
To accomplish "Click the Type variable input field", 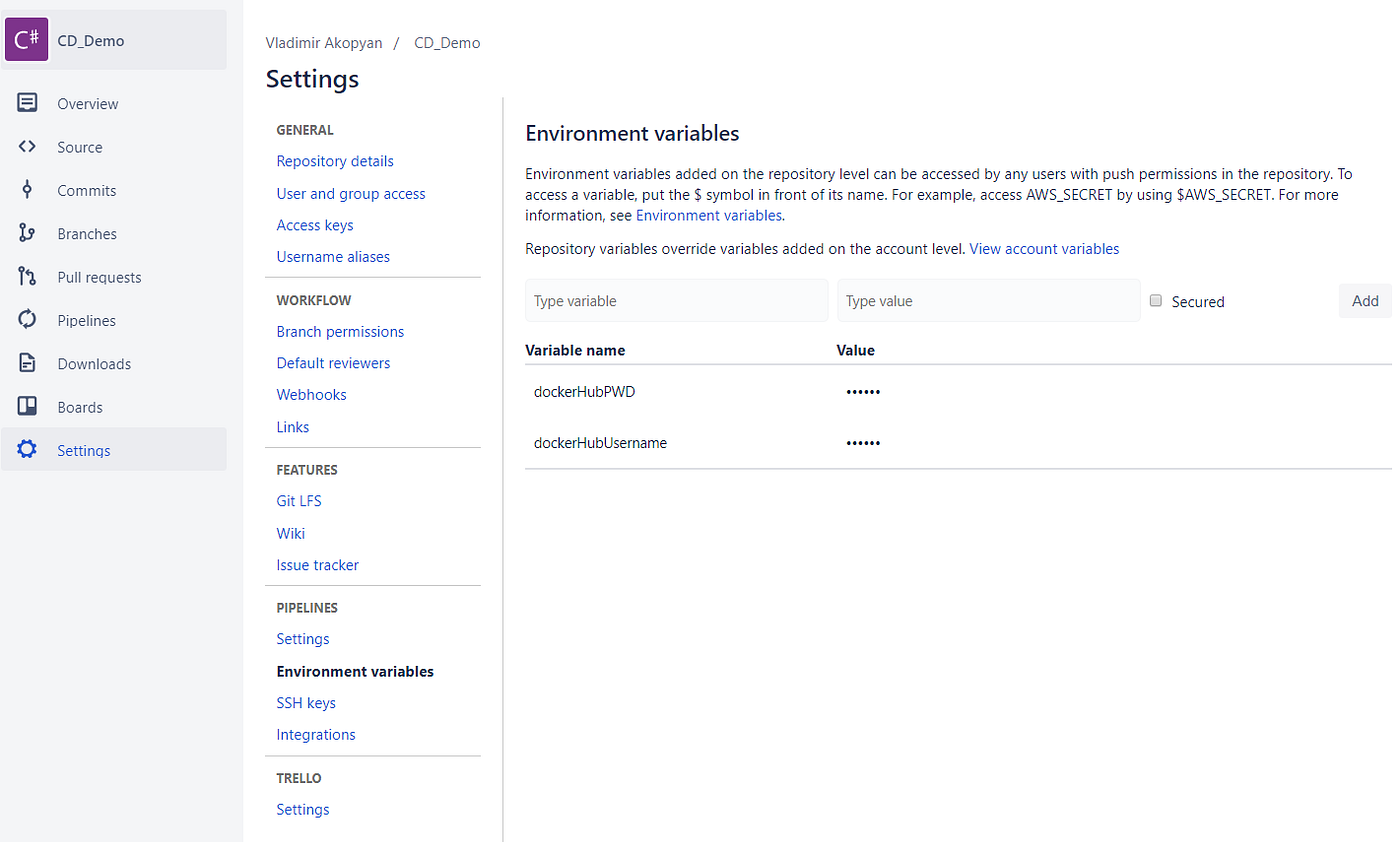I will click(x=676, y=300).
